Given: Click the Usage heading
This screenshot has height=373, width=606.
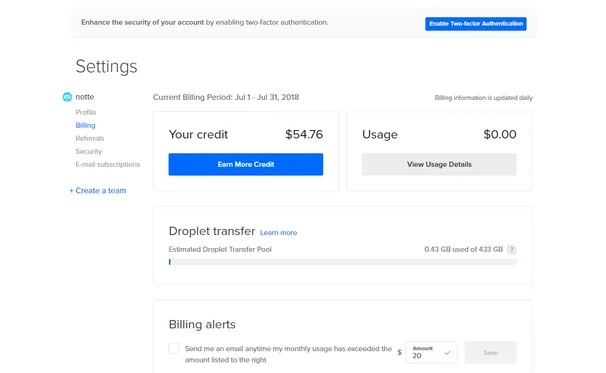Looking at the screenshot, I should click(x=380, y=135).
